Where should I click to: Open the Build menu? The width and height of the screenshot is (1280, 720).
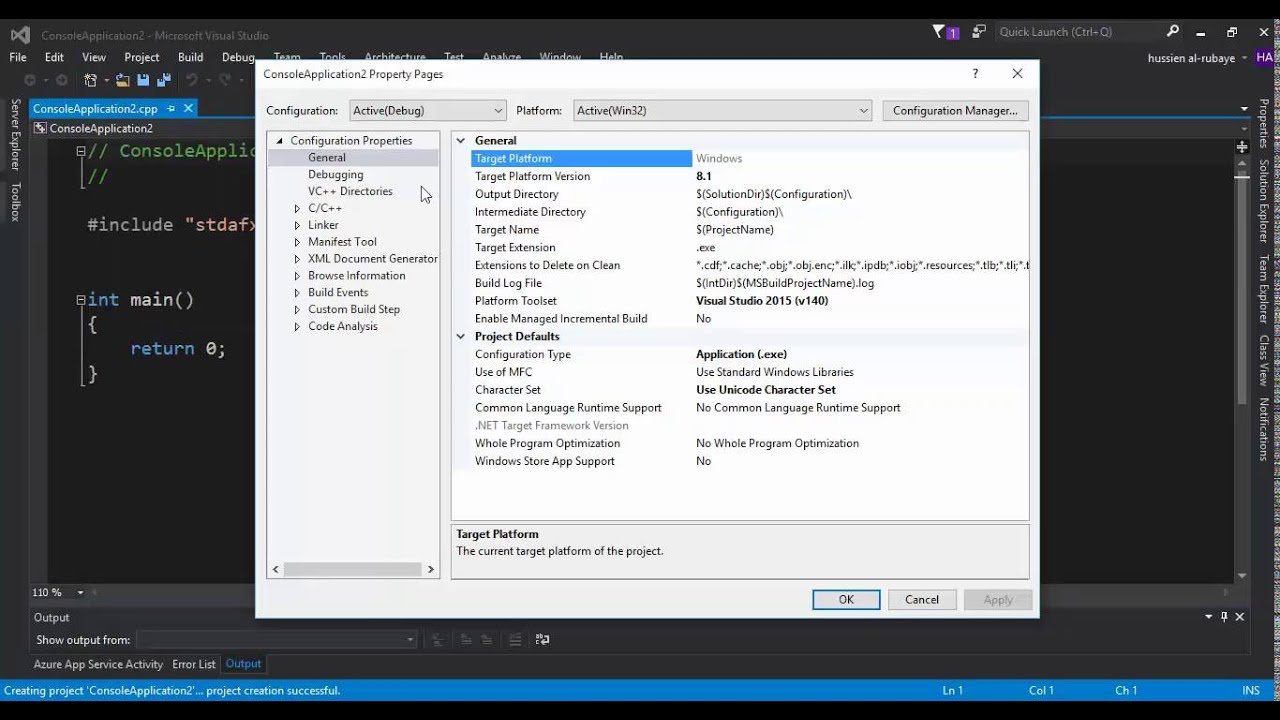point(190,58)
